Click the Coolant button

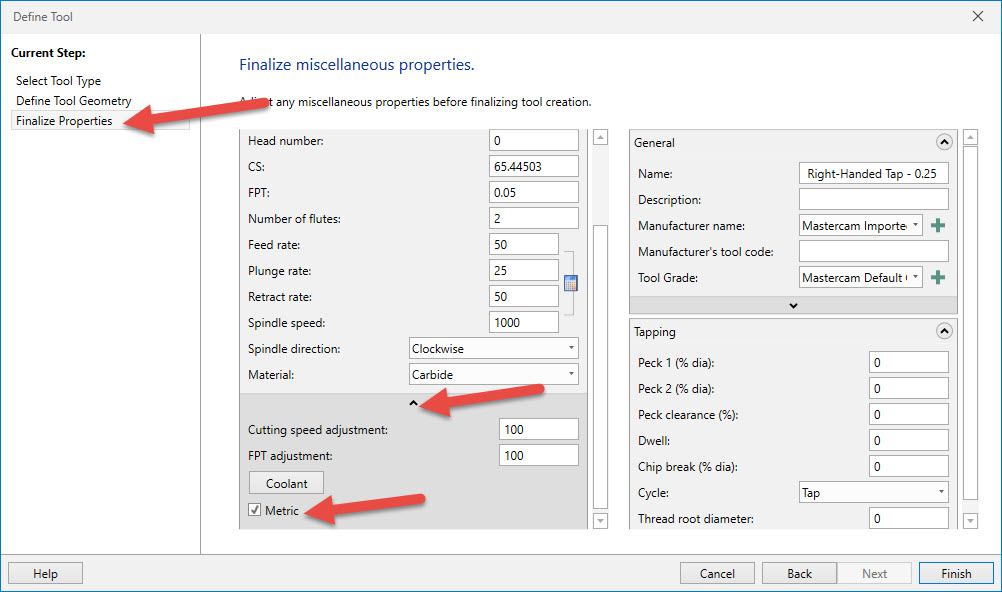coord(286,483)
